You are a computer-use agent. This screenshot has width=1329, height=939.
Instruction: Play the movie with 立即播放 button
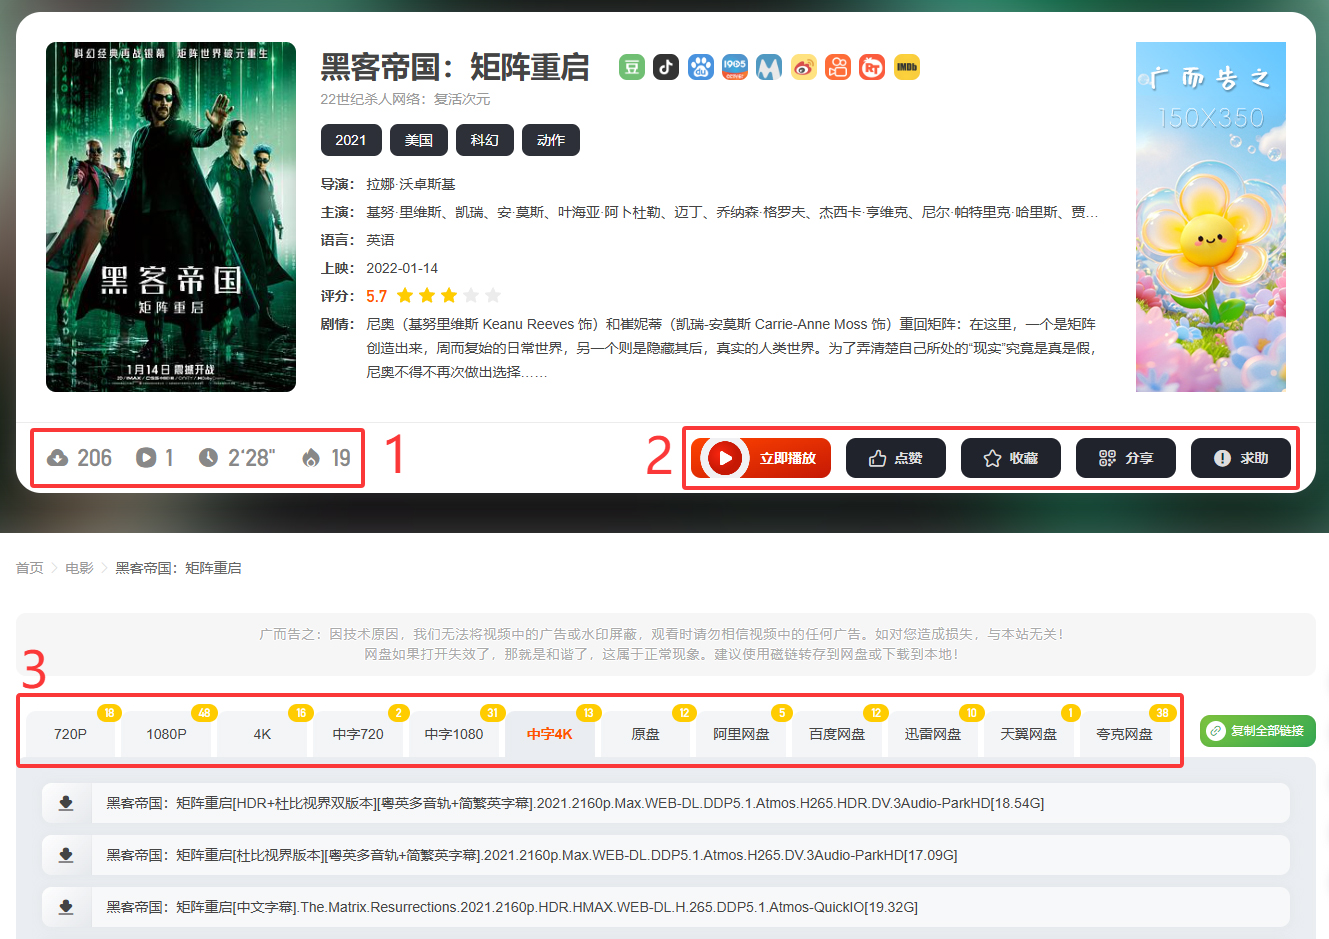click(x=761, y=458)
